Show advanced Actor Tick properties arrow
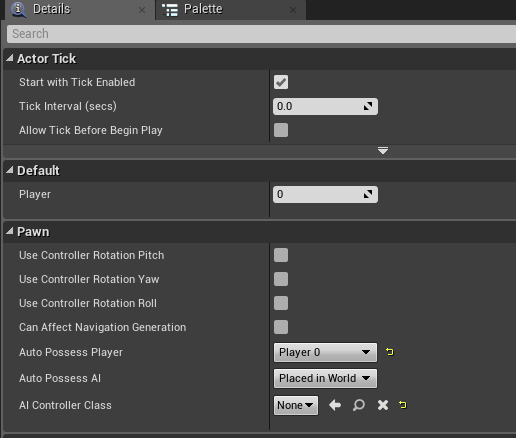Image resolution: width=516 pixels, height=438 pixels. (x=383, y=151)
